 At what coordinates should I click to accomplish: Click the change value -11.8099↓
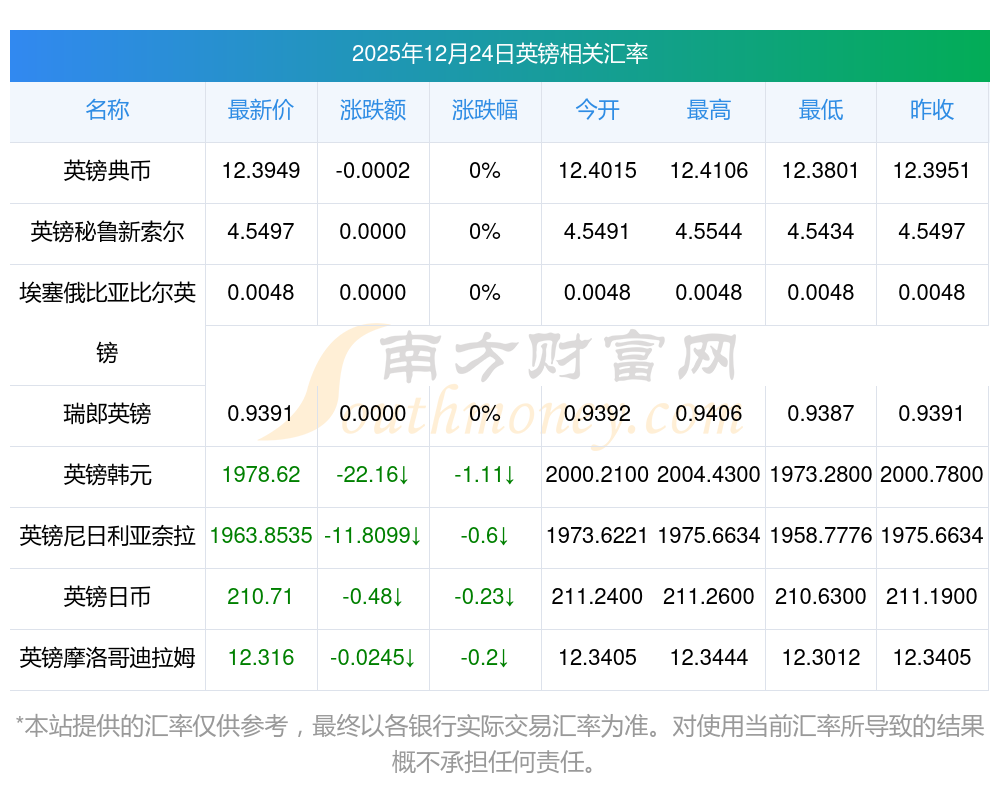click(x=372, y=536)
